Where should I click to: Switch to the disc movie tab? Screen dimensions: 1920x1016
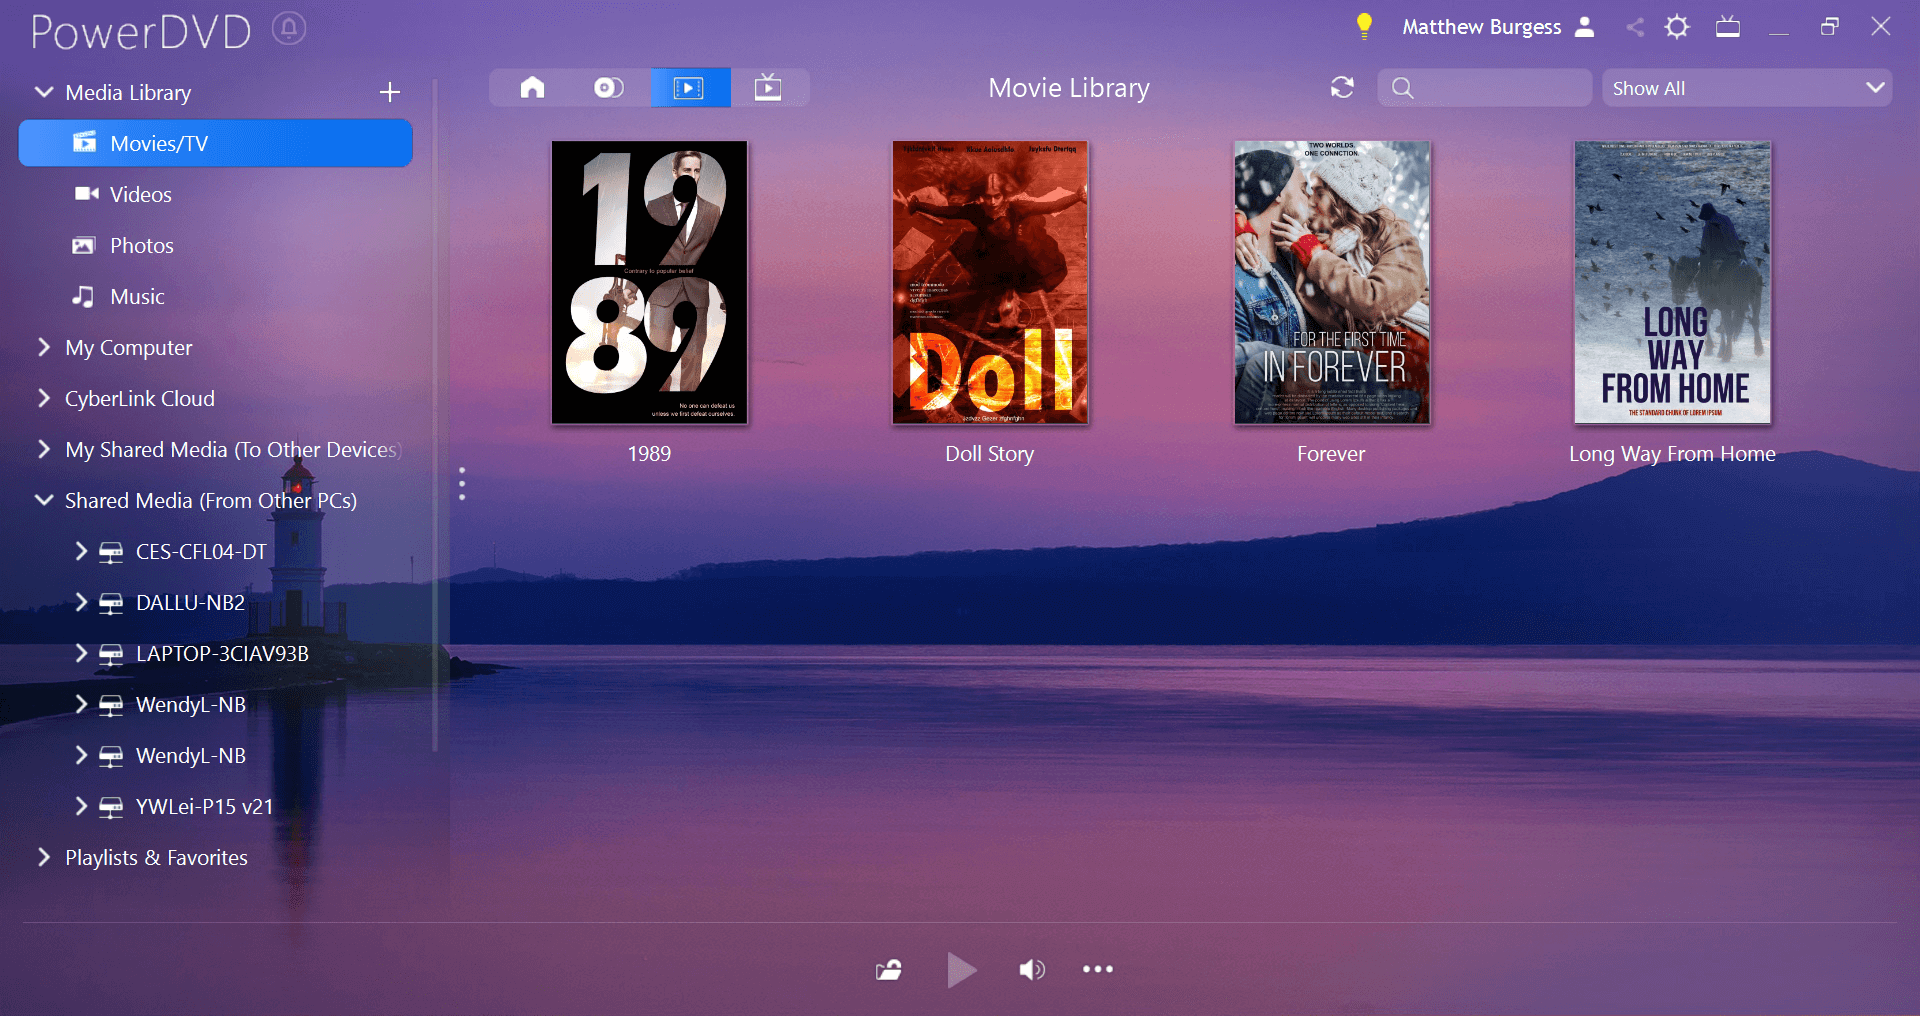tap(609, 88)
